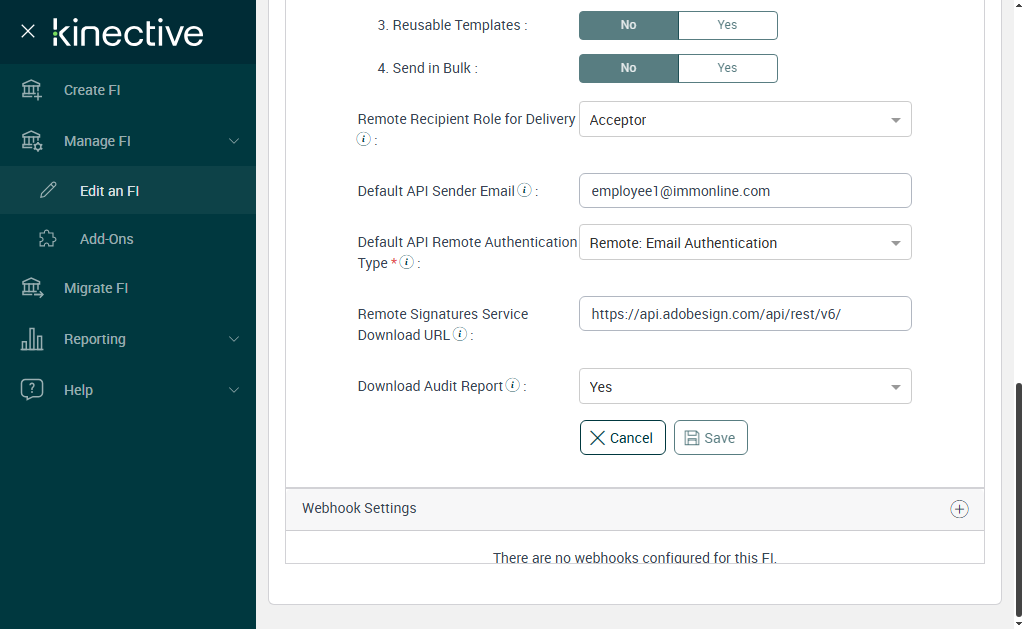Open Download Audit Report dropdown
Viewport: 1024px width, 629px height.
point(745,387)
